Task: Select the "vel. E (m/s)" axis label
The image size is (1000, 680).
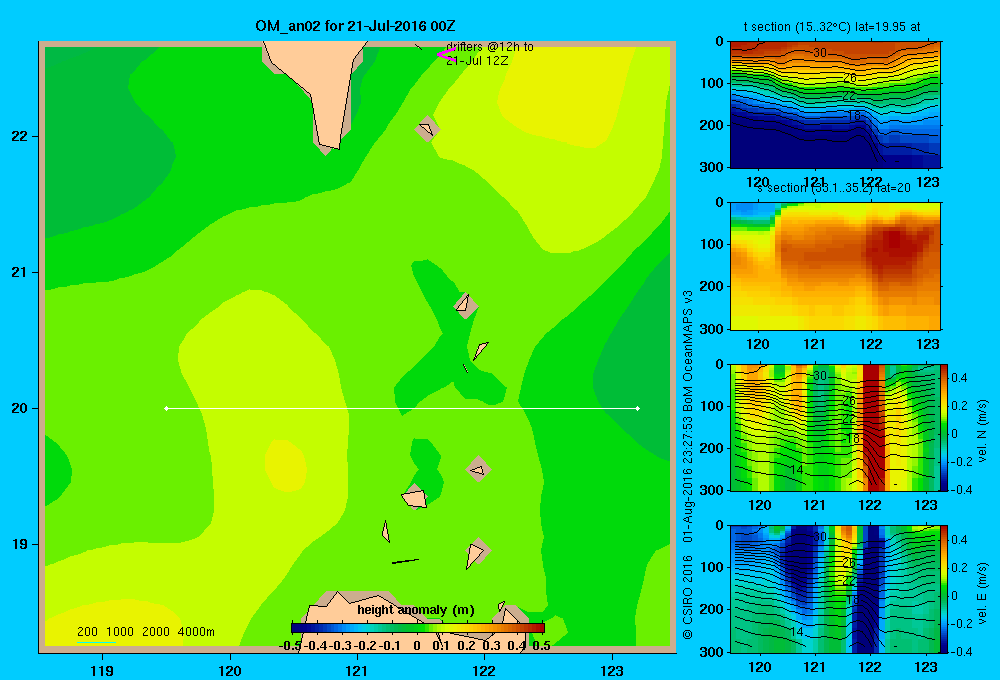Action: (982, 593)
